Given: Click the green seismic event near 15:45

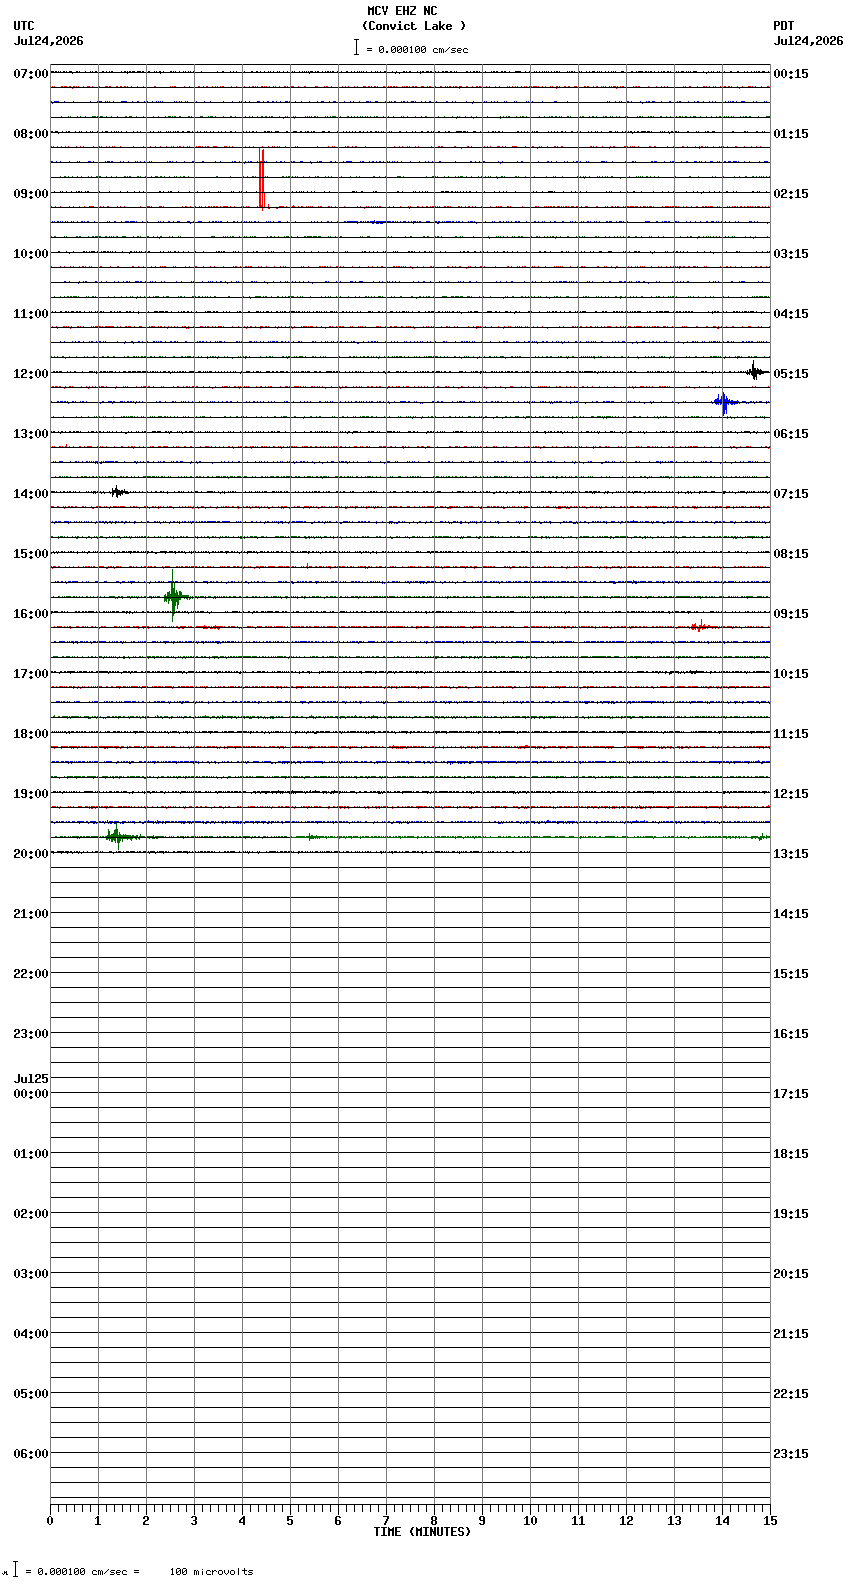Looking at the screenshot, I should click(x=174, y=597).
